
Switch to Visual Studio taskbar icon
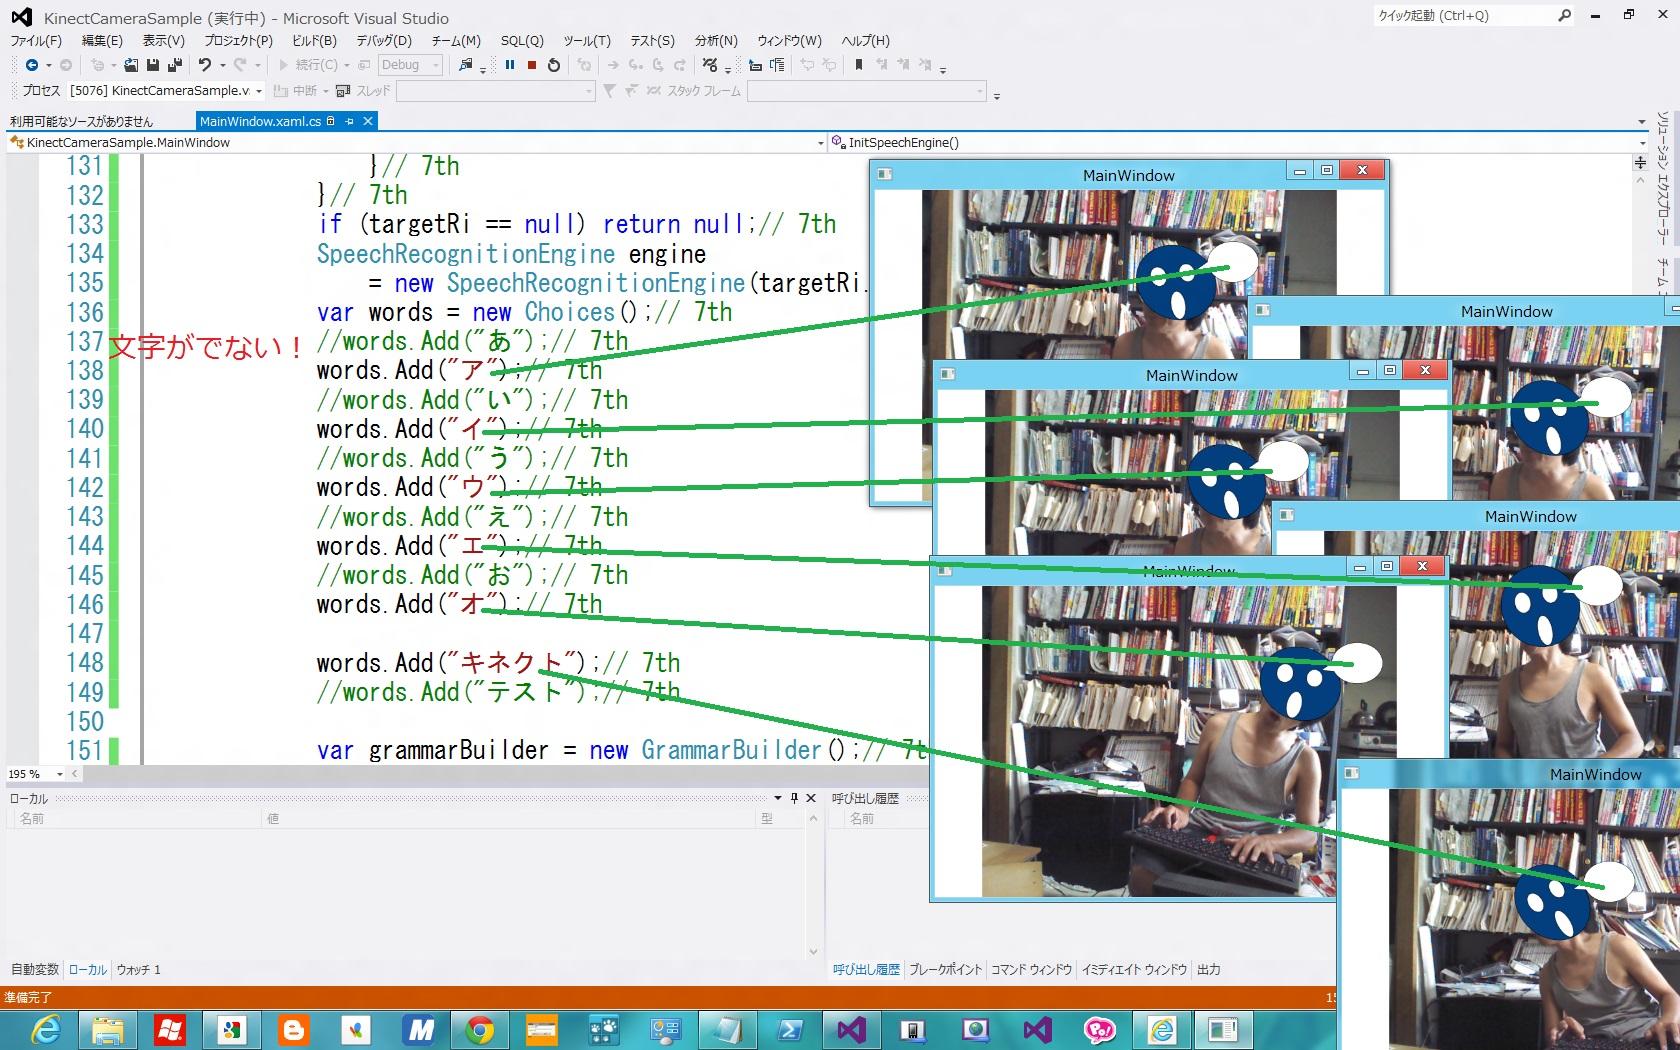(852, 1030)
